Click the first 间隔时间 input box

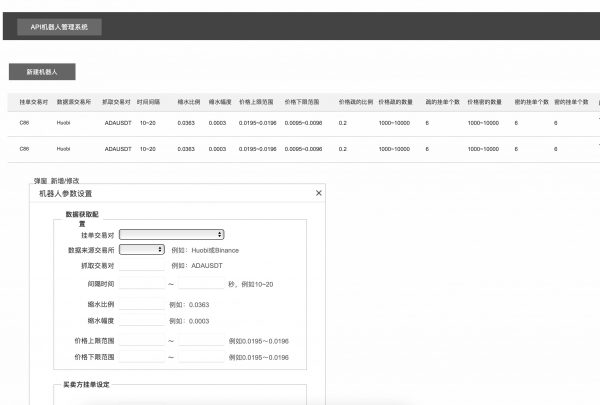(x=142, y=283)
